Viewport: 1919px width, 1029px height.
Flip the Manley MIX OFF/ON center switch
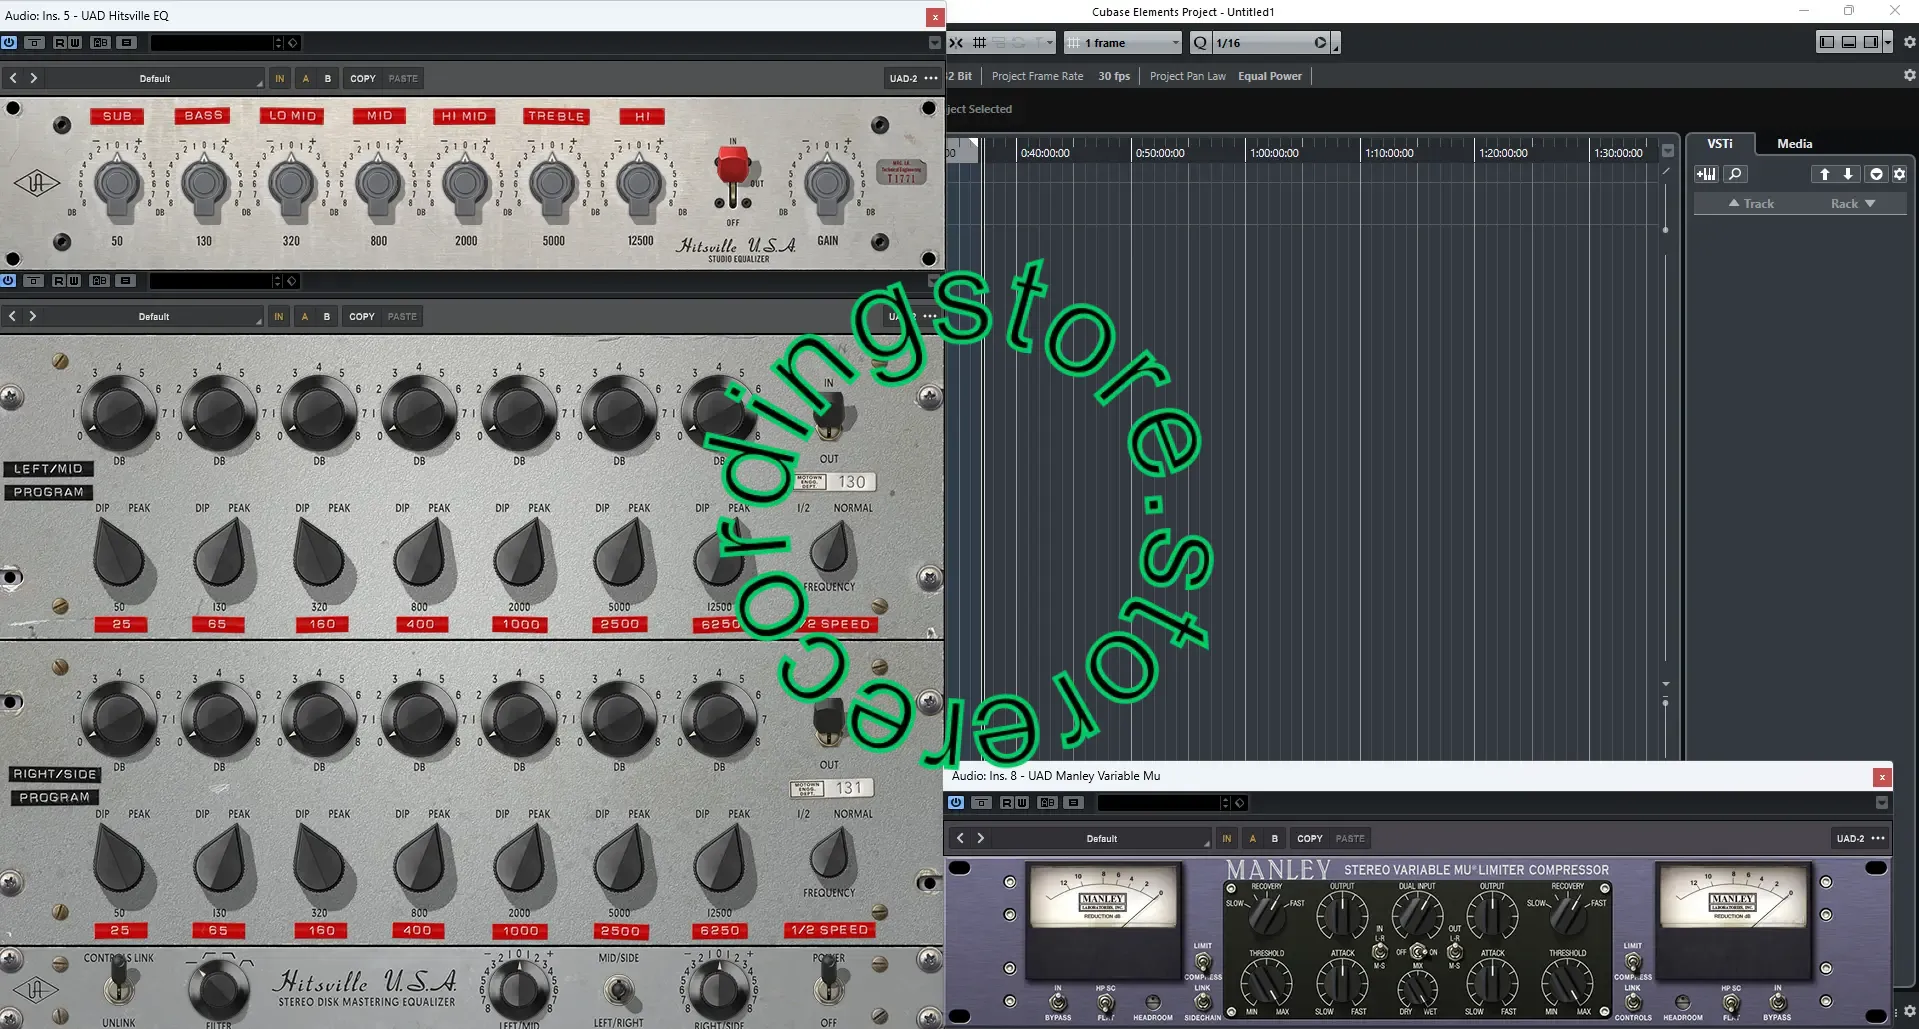1418,952
